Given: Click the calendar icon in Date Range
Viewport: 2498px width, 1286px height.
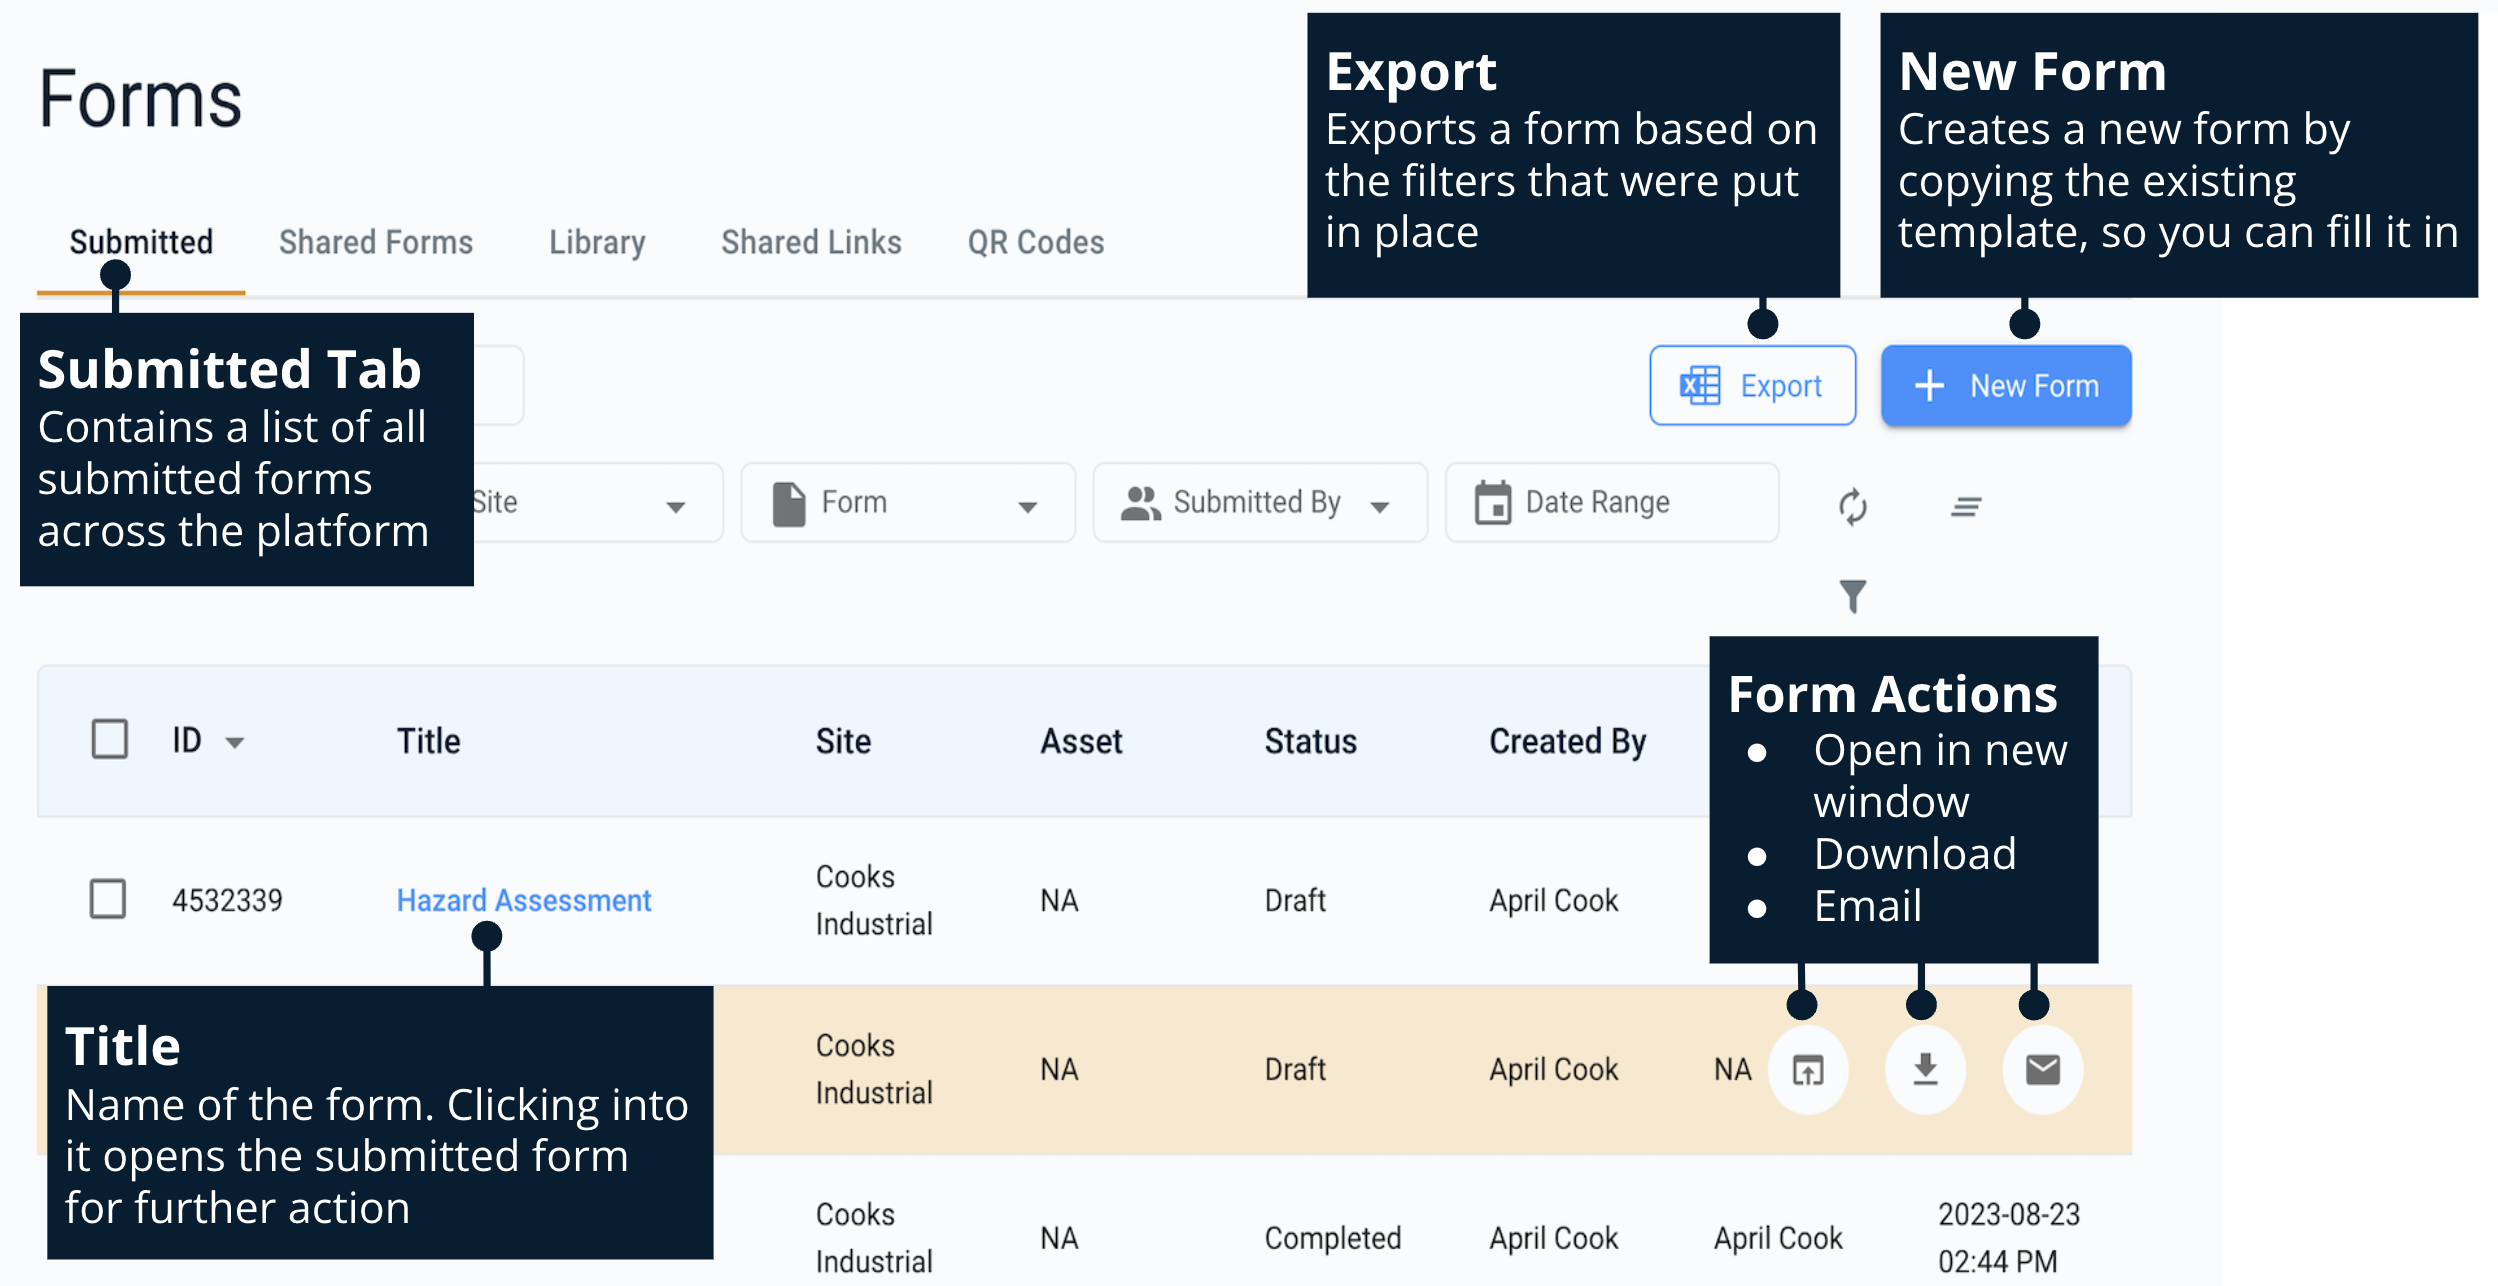Looking at the screenshot, I should point(1492,503).
